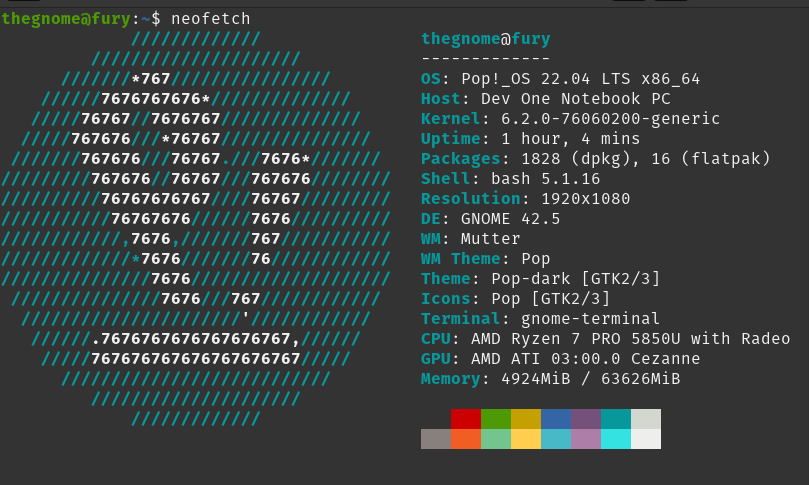Click the bright yellow color block
This screenshot has width=809, height=485.
pos(526,439)
